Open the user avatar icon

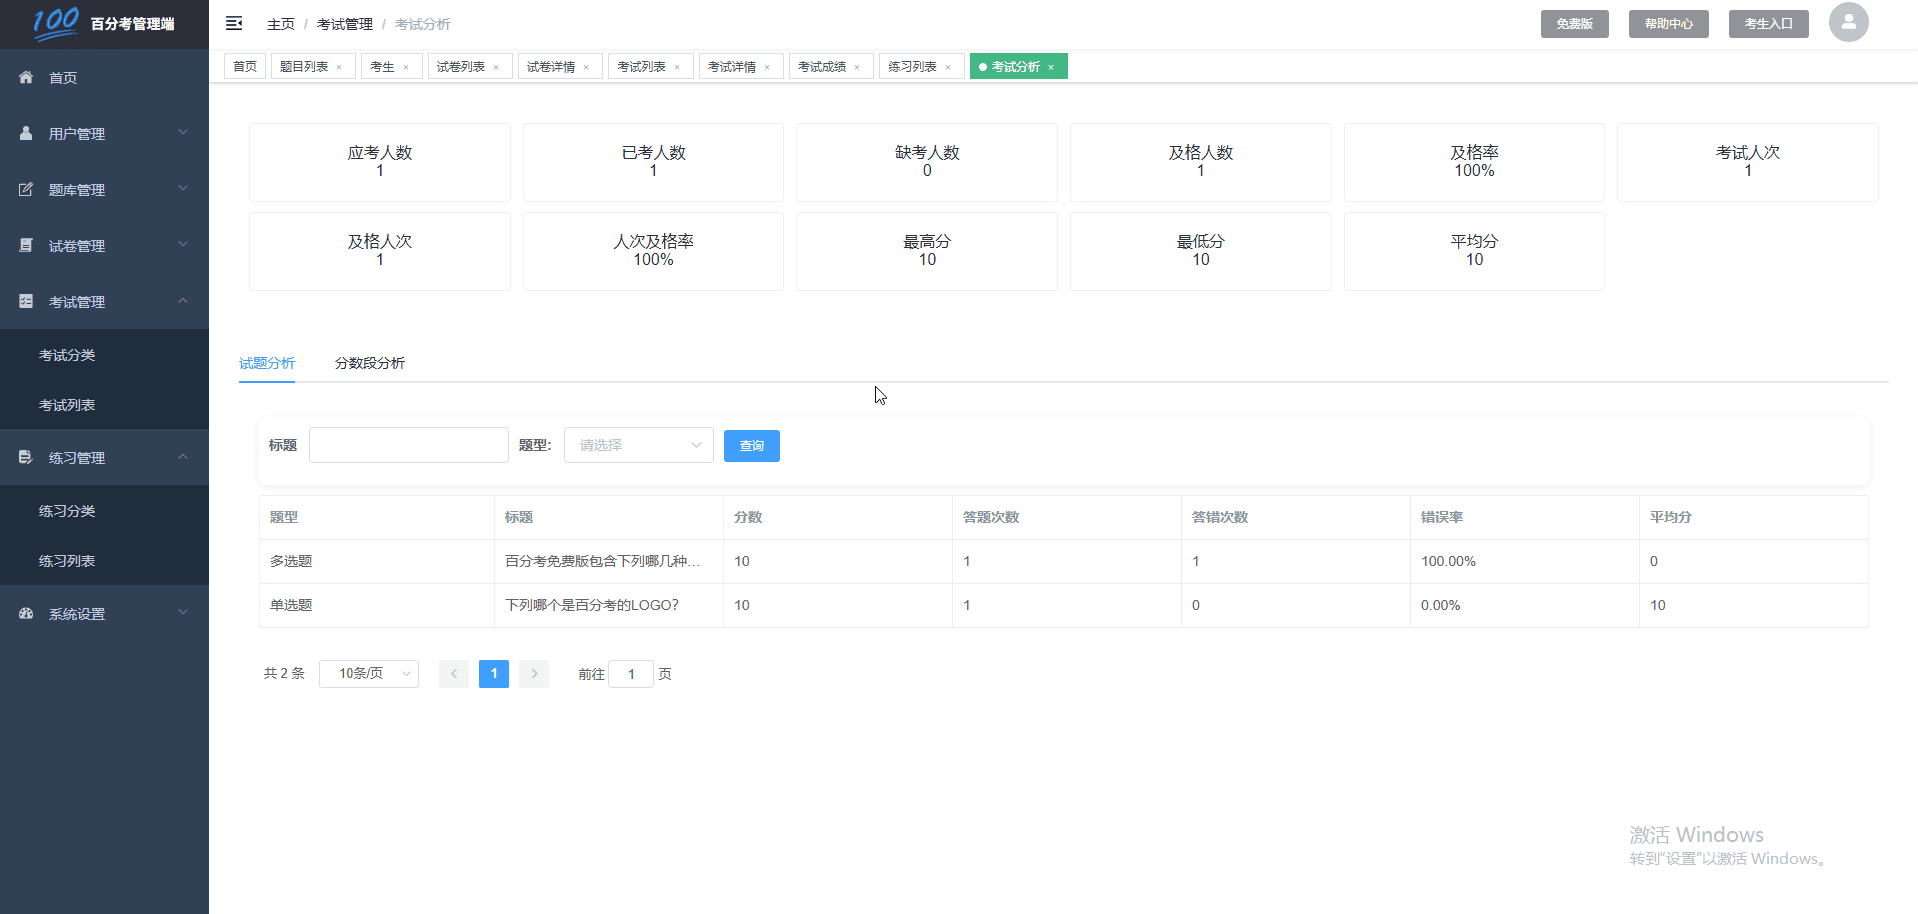pos(1848,22)
